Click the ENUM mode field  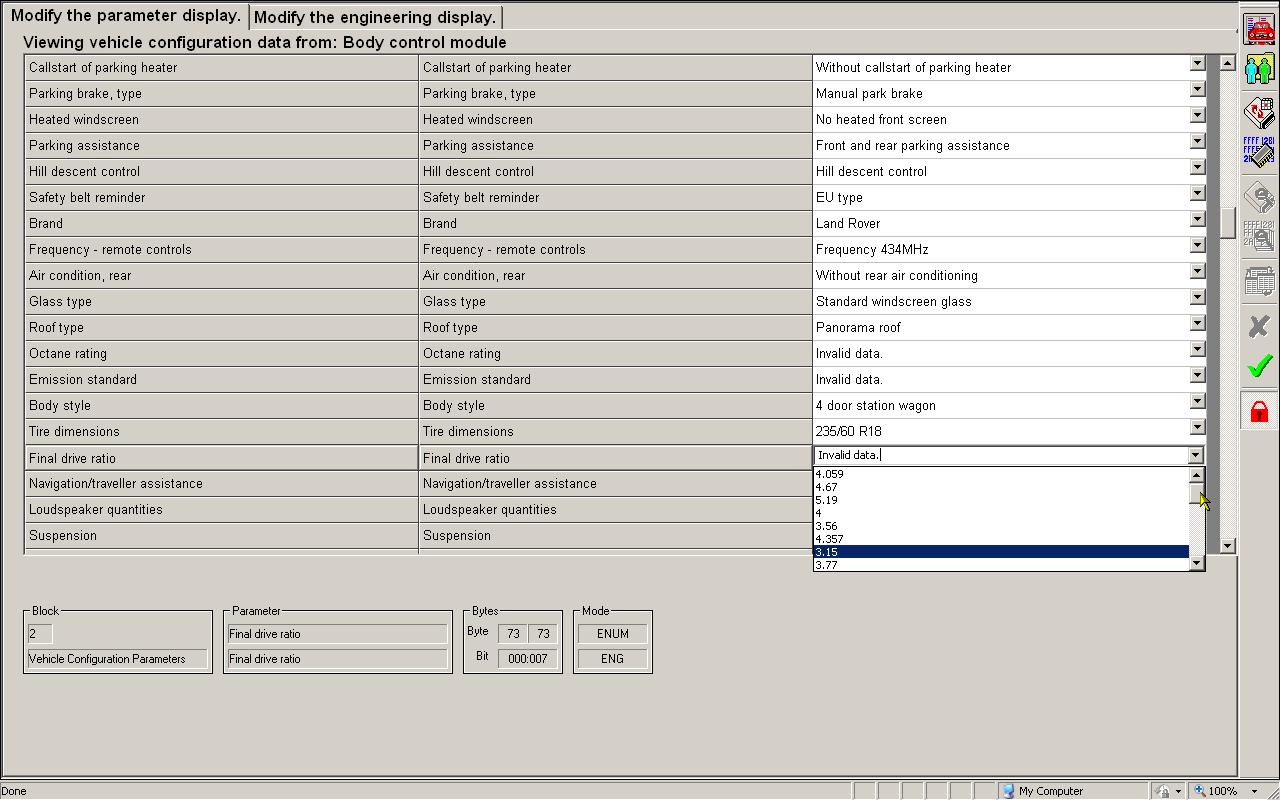point(612,634)
